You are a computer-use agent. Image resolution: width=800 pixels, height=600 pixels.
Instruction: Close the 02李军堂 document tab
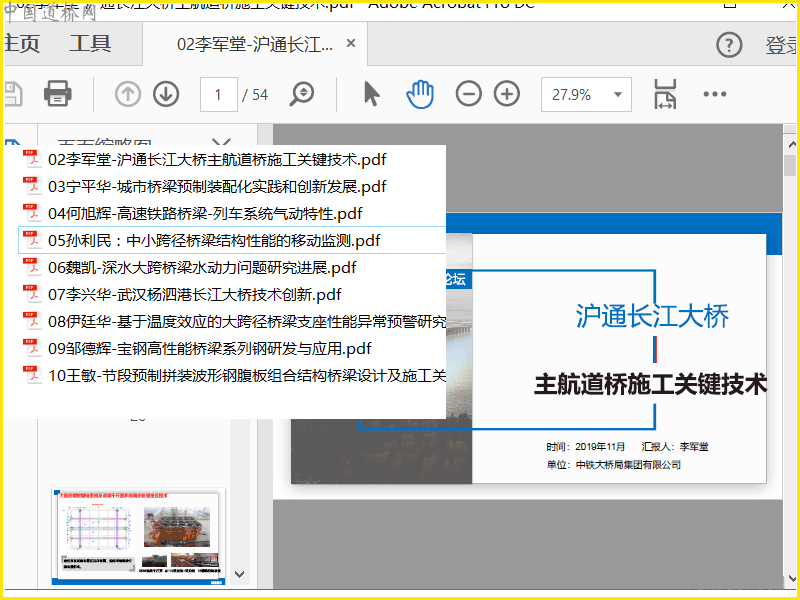click(351, 43)
